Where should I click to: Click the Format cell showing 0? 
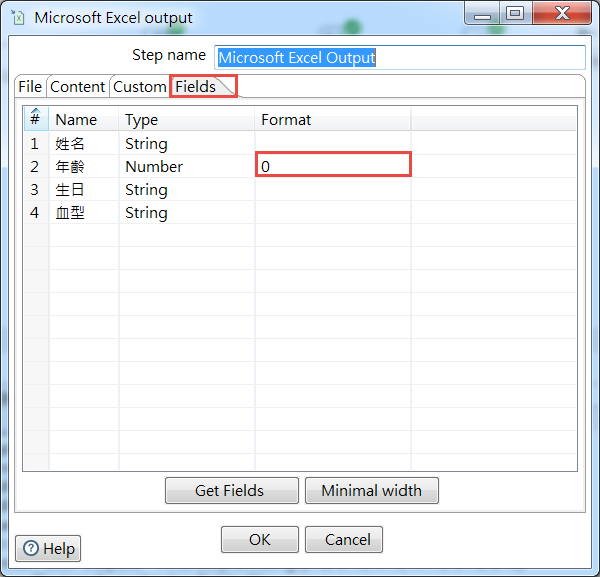point(333,165)
